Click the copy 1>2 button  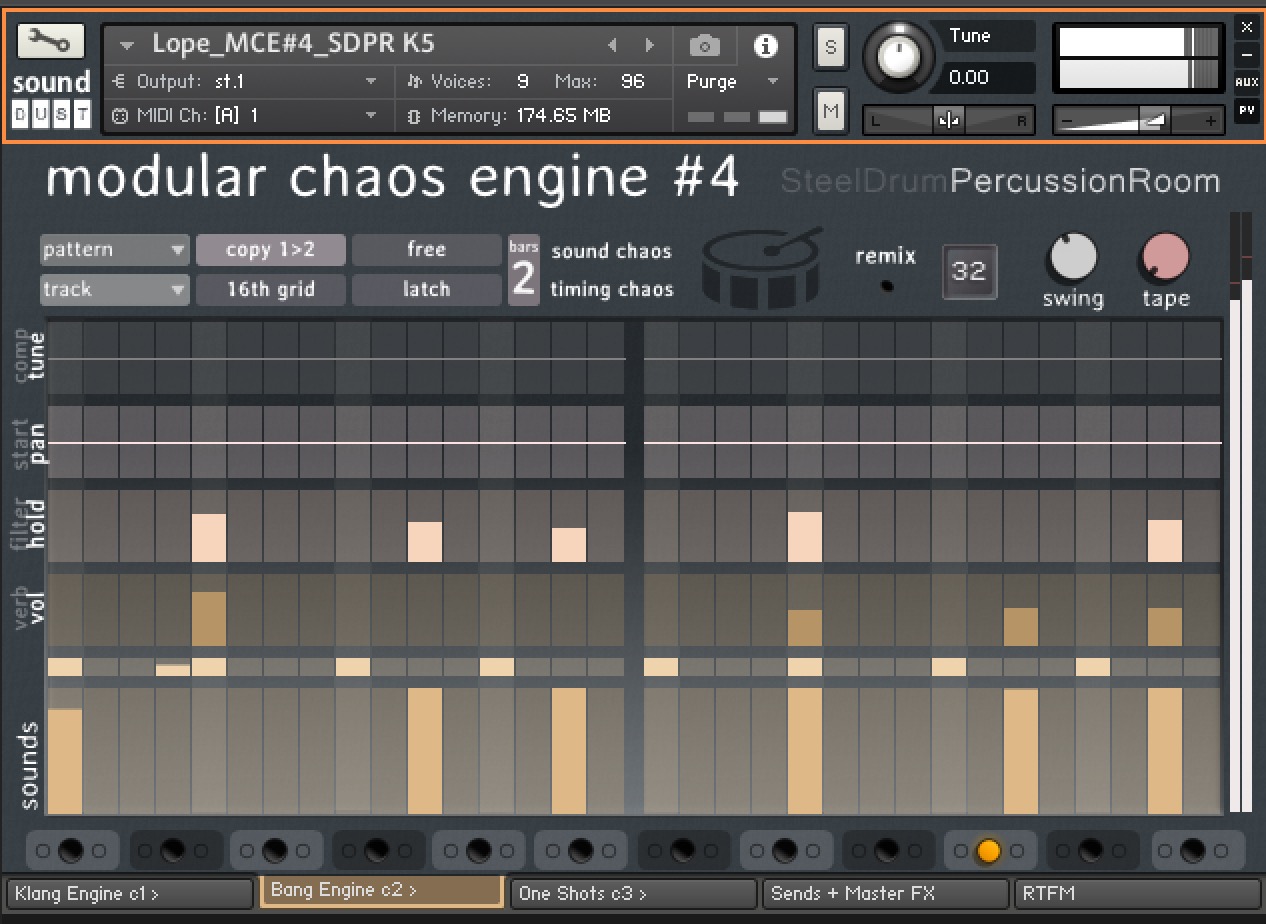click(270, 249)
